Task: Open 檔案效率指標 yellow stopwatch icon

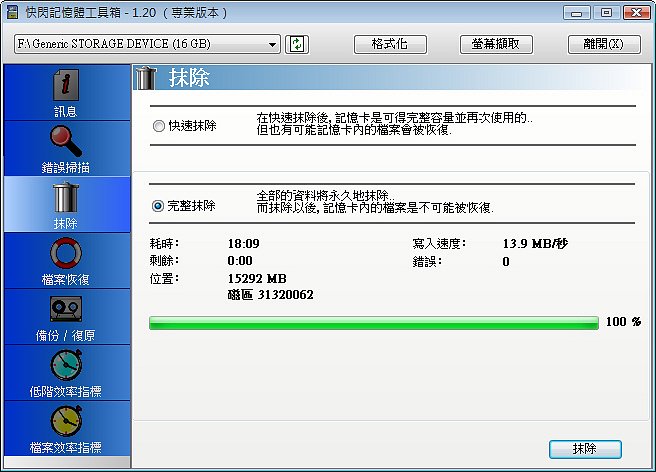Action: pyautogui.click(x=66, y=421)
